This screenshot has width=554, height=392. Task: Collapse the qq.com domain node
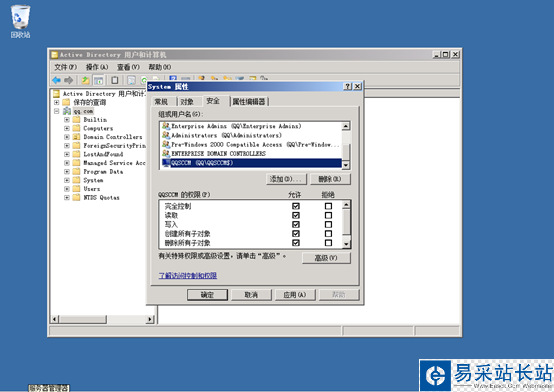point(57,111)
